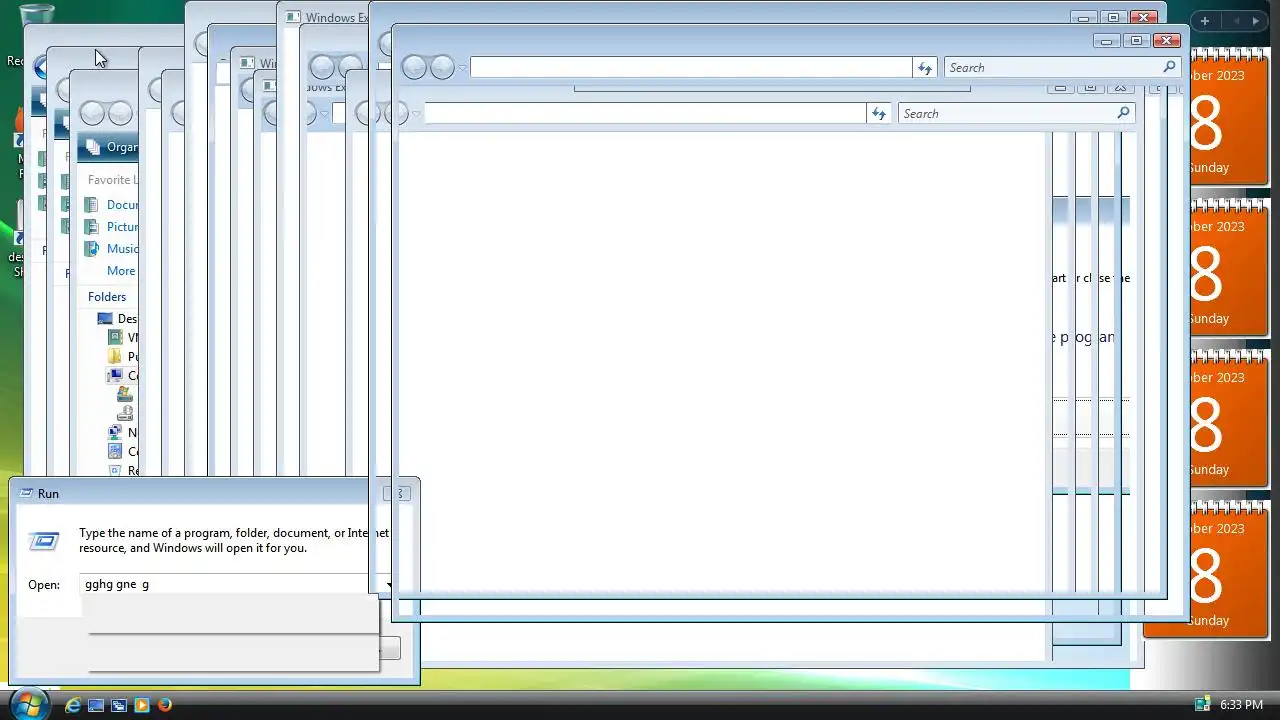The width and height of the screenshot is (1280, 720).
Task: Click the sidebar plus button to add gadgets
Action: [x=1205, y=21]
